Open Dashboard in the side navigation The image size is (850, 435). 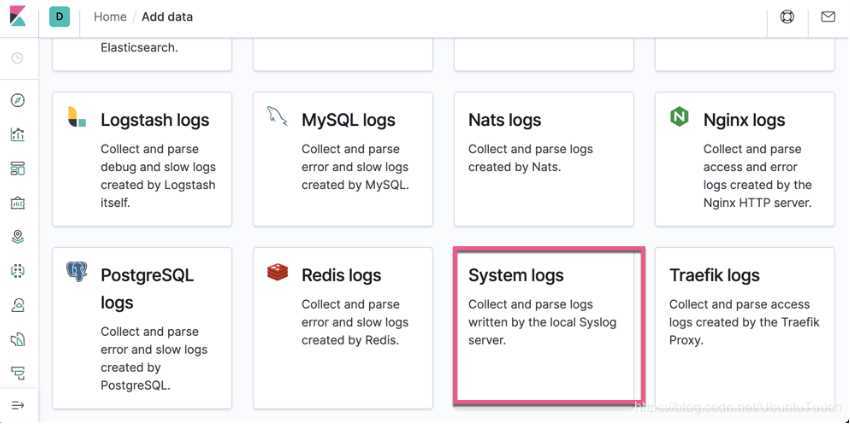(18, 168)
